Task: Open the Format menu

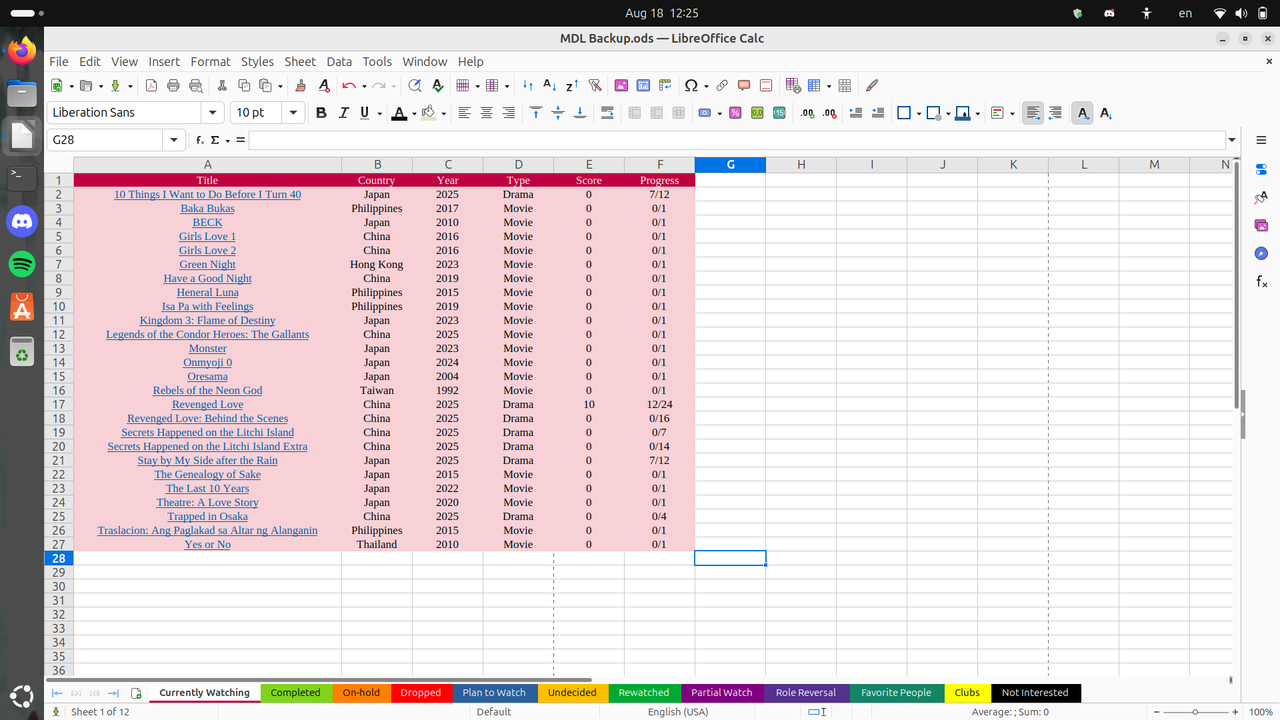Action: tap(210, 61)
